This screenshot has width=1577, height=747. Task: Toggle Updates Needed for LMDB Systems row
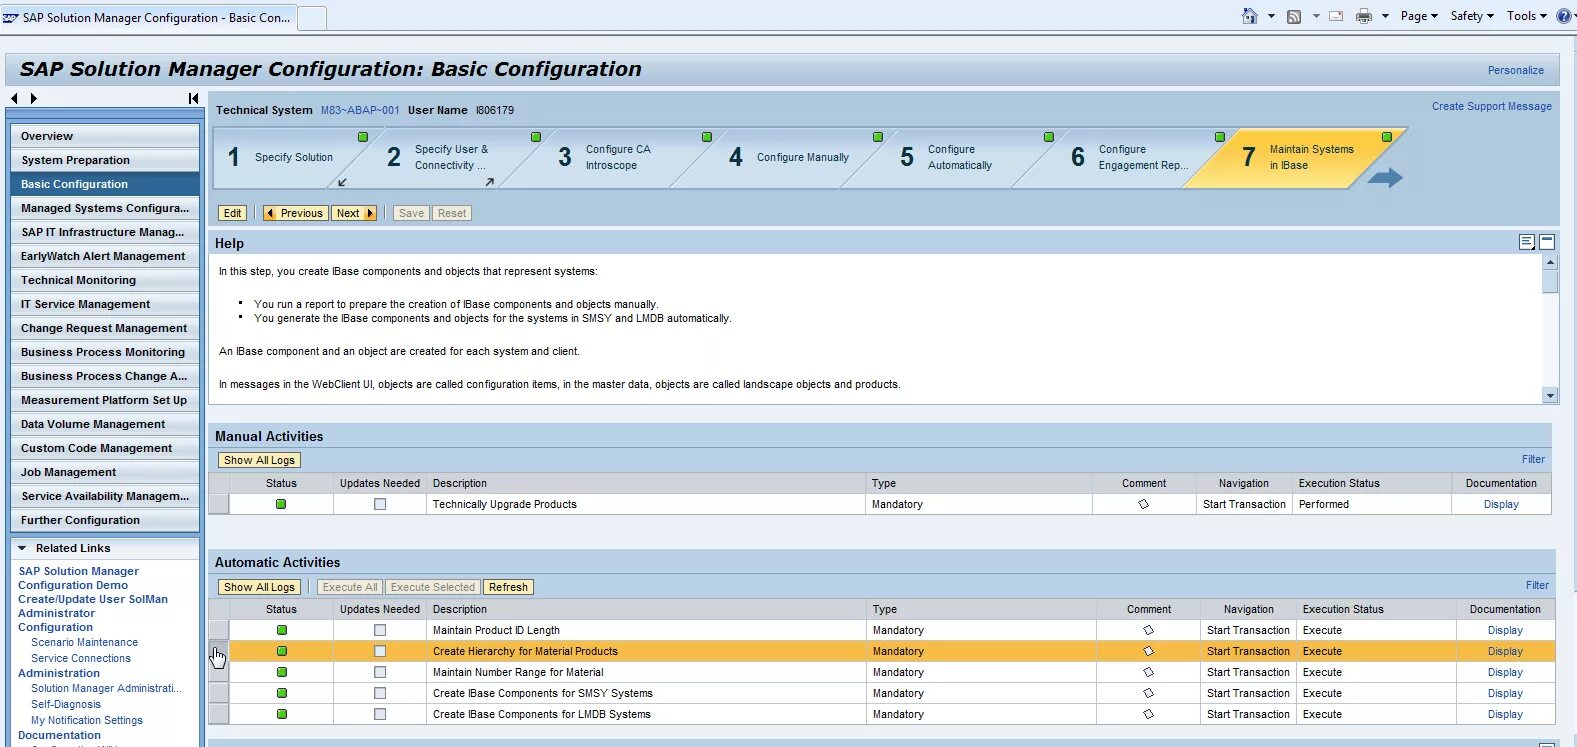click(380, 714)
